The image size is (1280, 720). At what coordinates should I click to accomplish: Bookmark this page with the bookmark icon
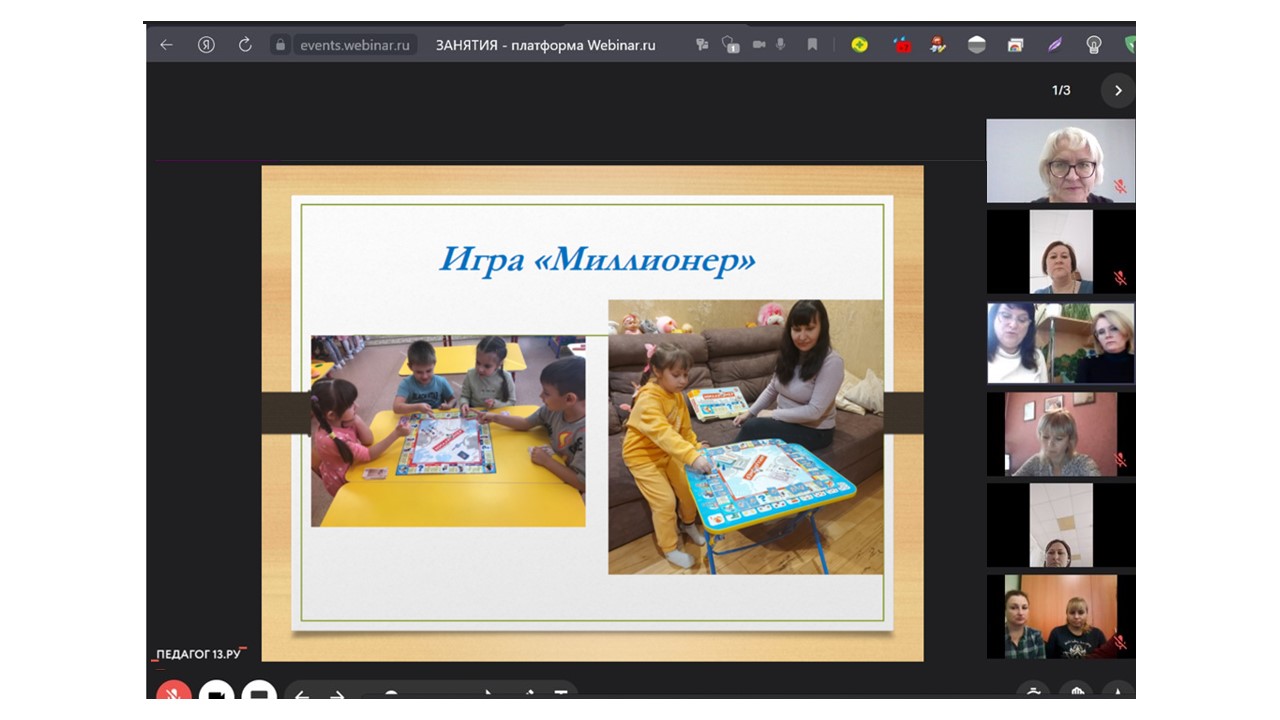pos(812,45)
